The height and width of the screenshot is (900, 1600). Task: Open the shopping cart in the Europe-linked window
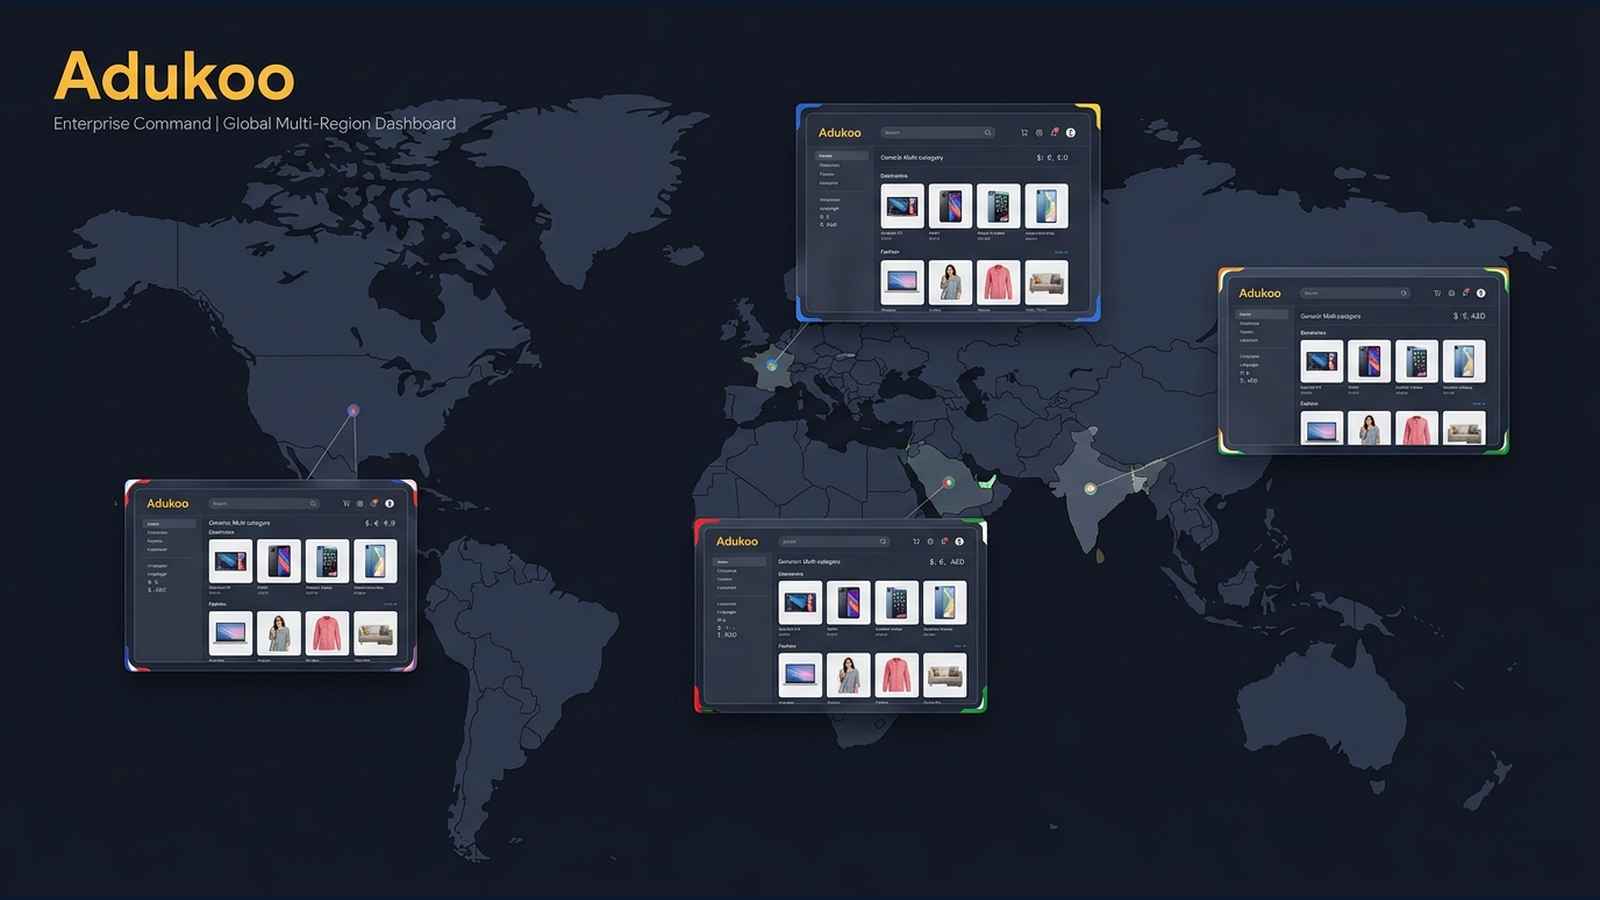[x=1024, y=132]
